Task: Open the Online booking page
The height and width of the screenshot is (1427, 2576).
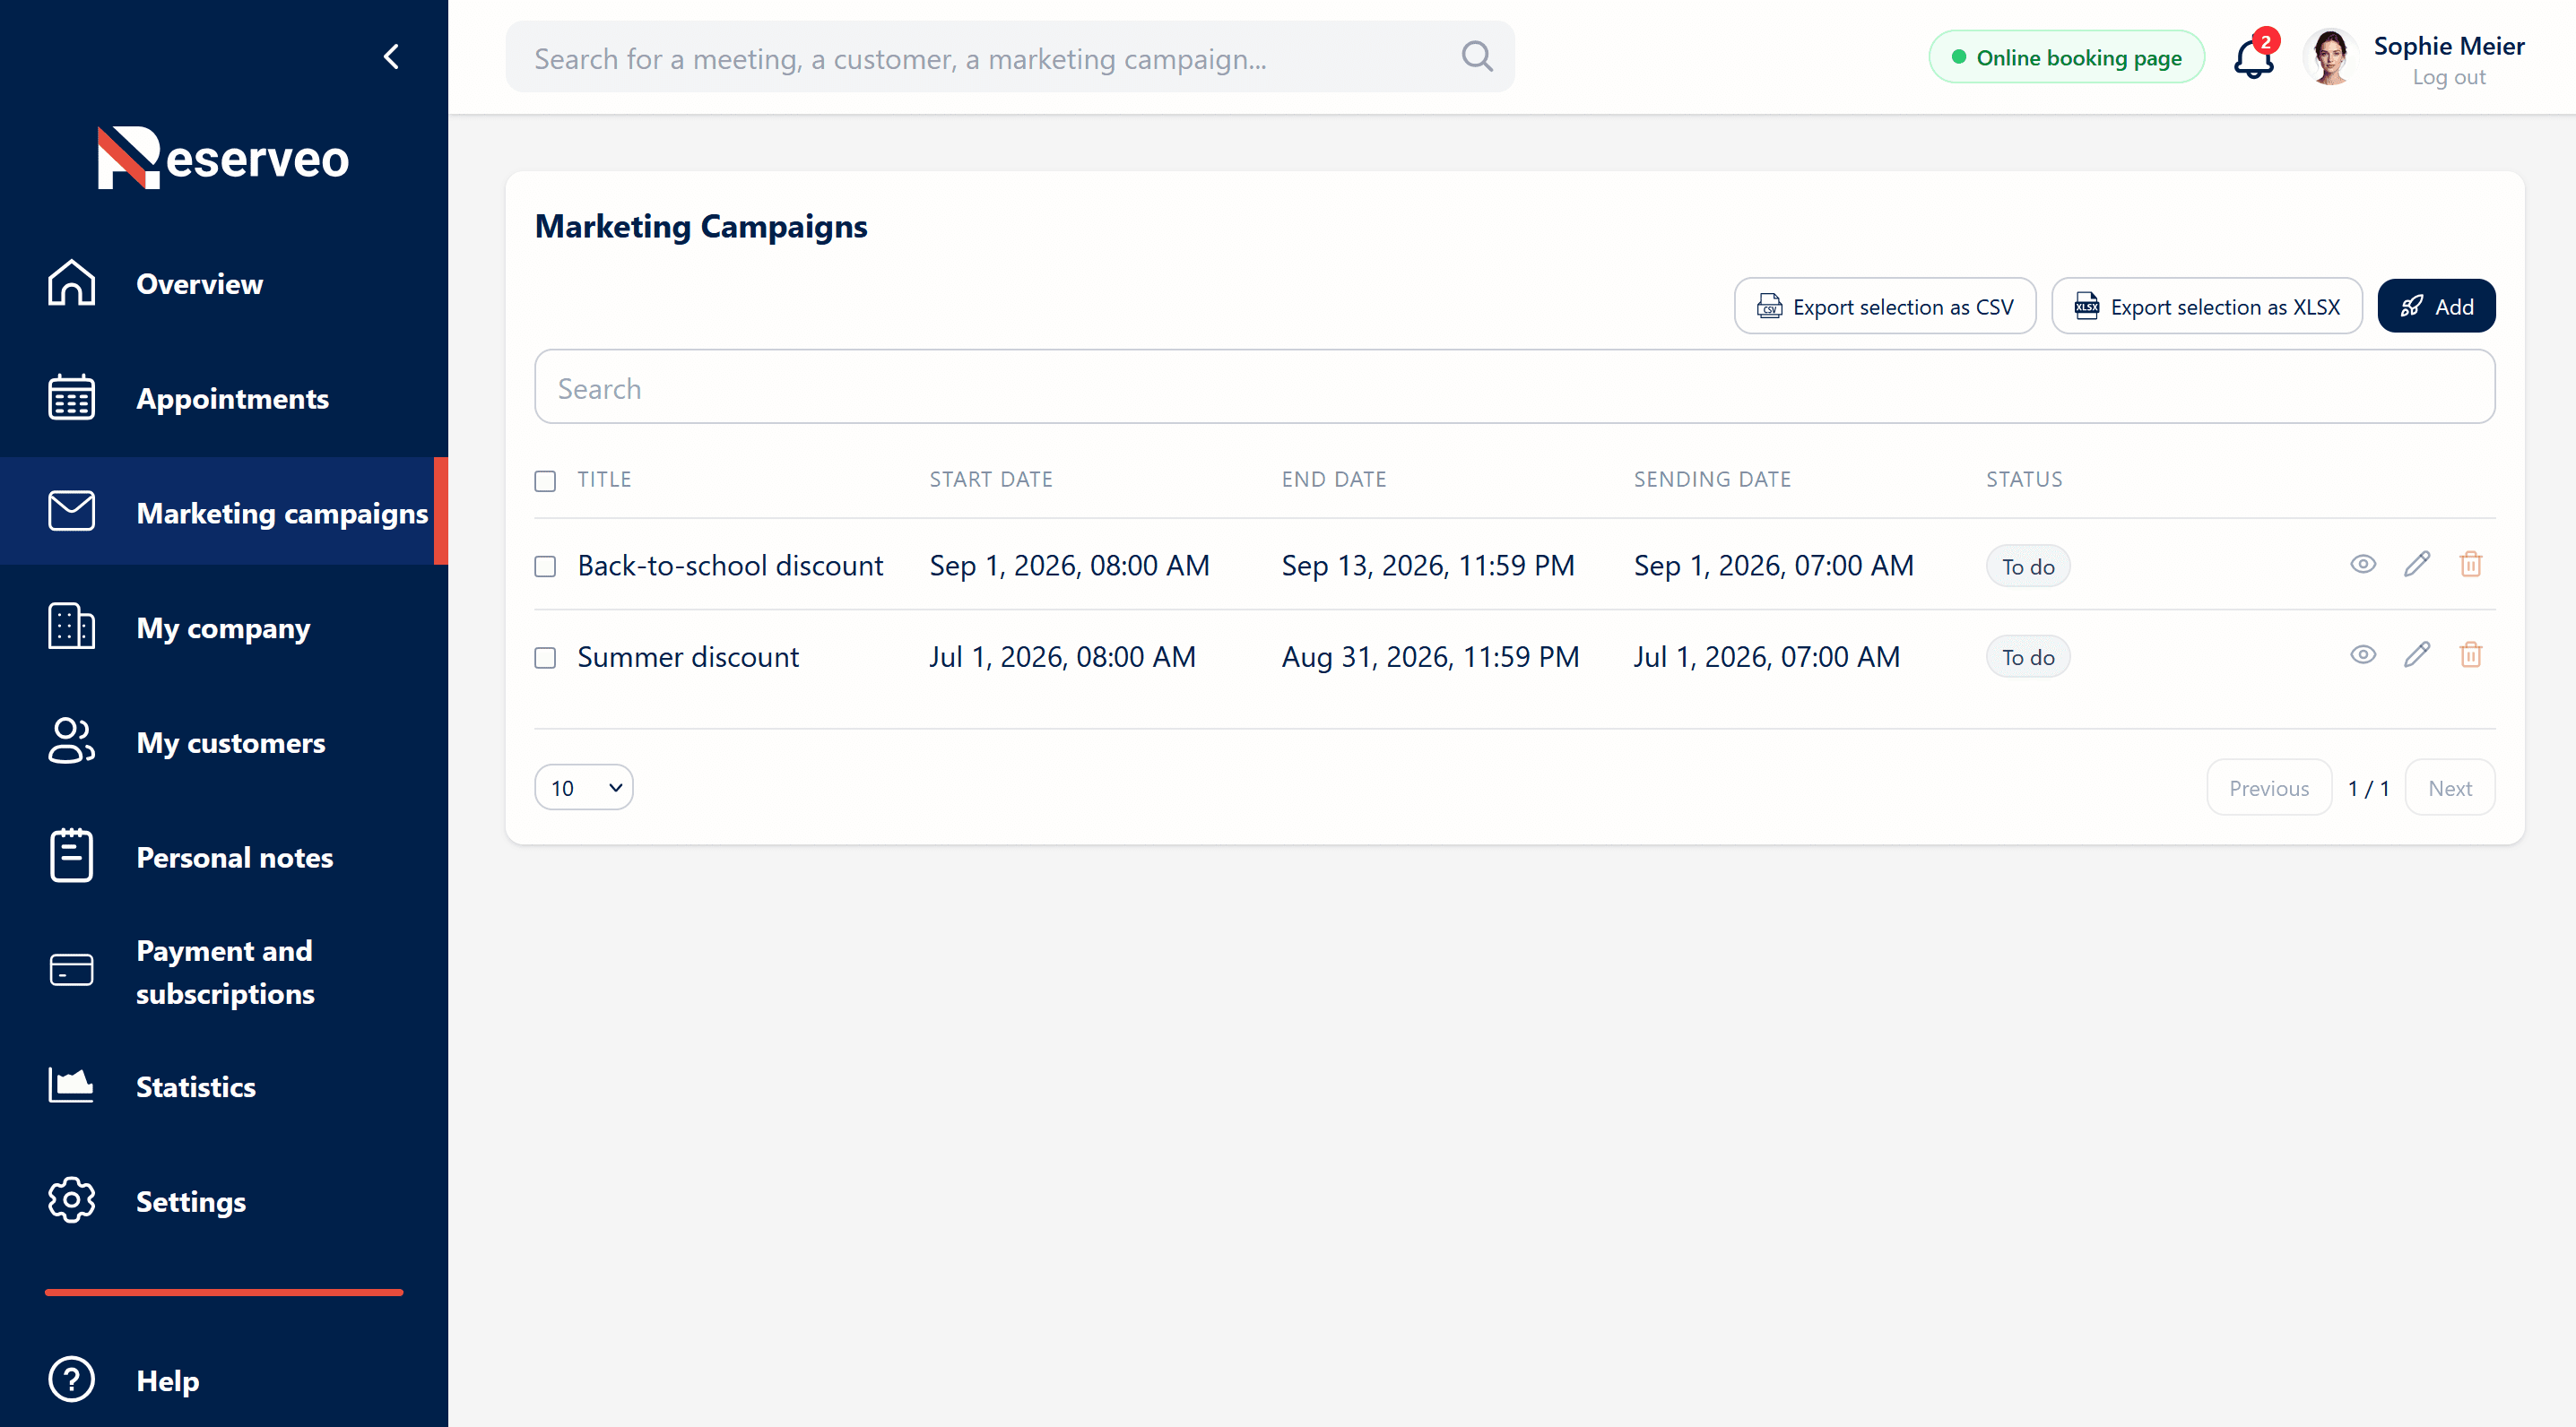Action: point(2066,58)
